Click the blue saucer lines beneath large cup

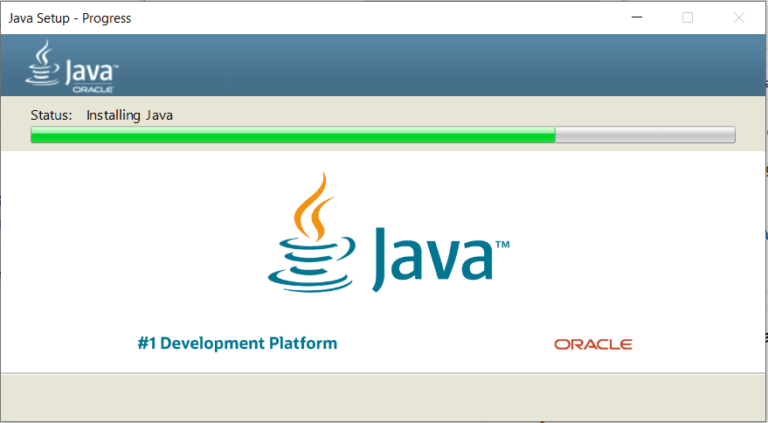click(309, 272)
